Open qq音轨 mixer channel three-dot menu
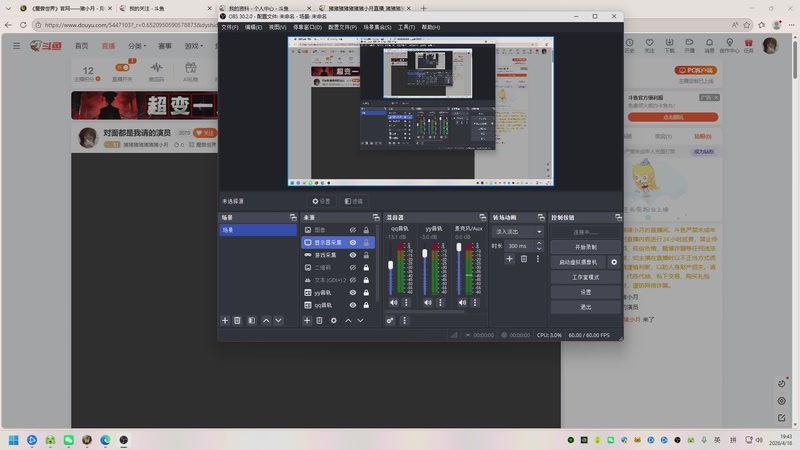800x450 pixels. [406, 303]
